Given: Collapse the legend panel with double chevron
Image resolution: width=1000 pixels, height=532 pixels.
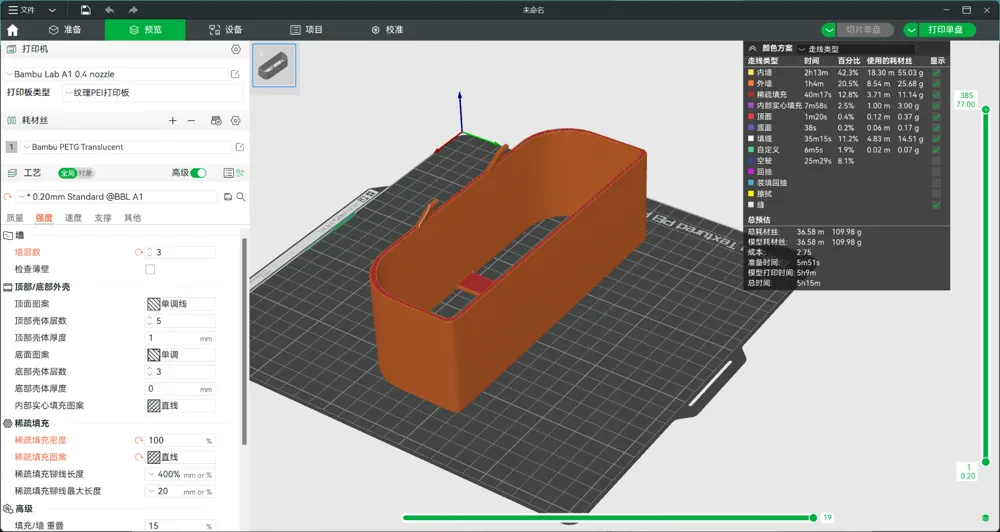Looking at the screenshot, I should point(753,48).
